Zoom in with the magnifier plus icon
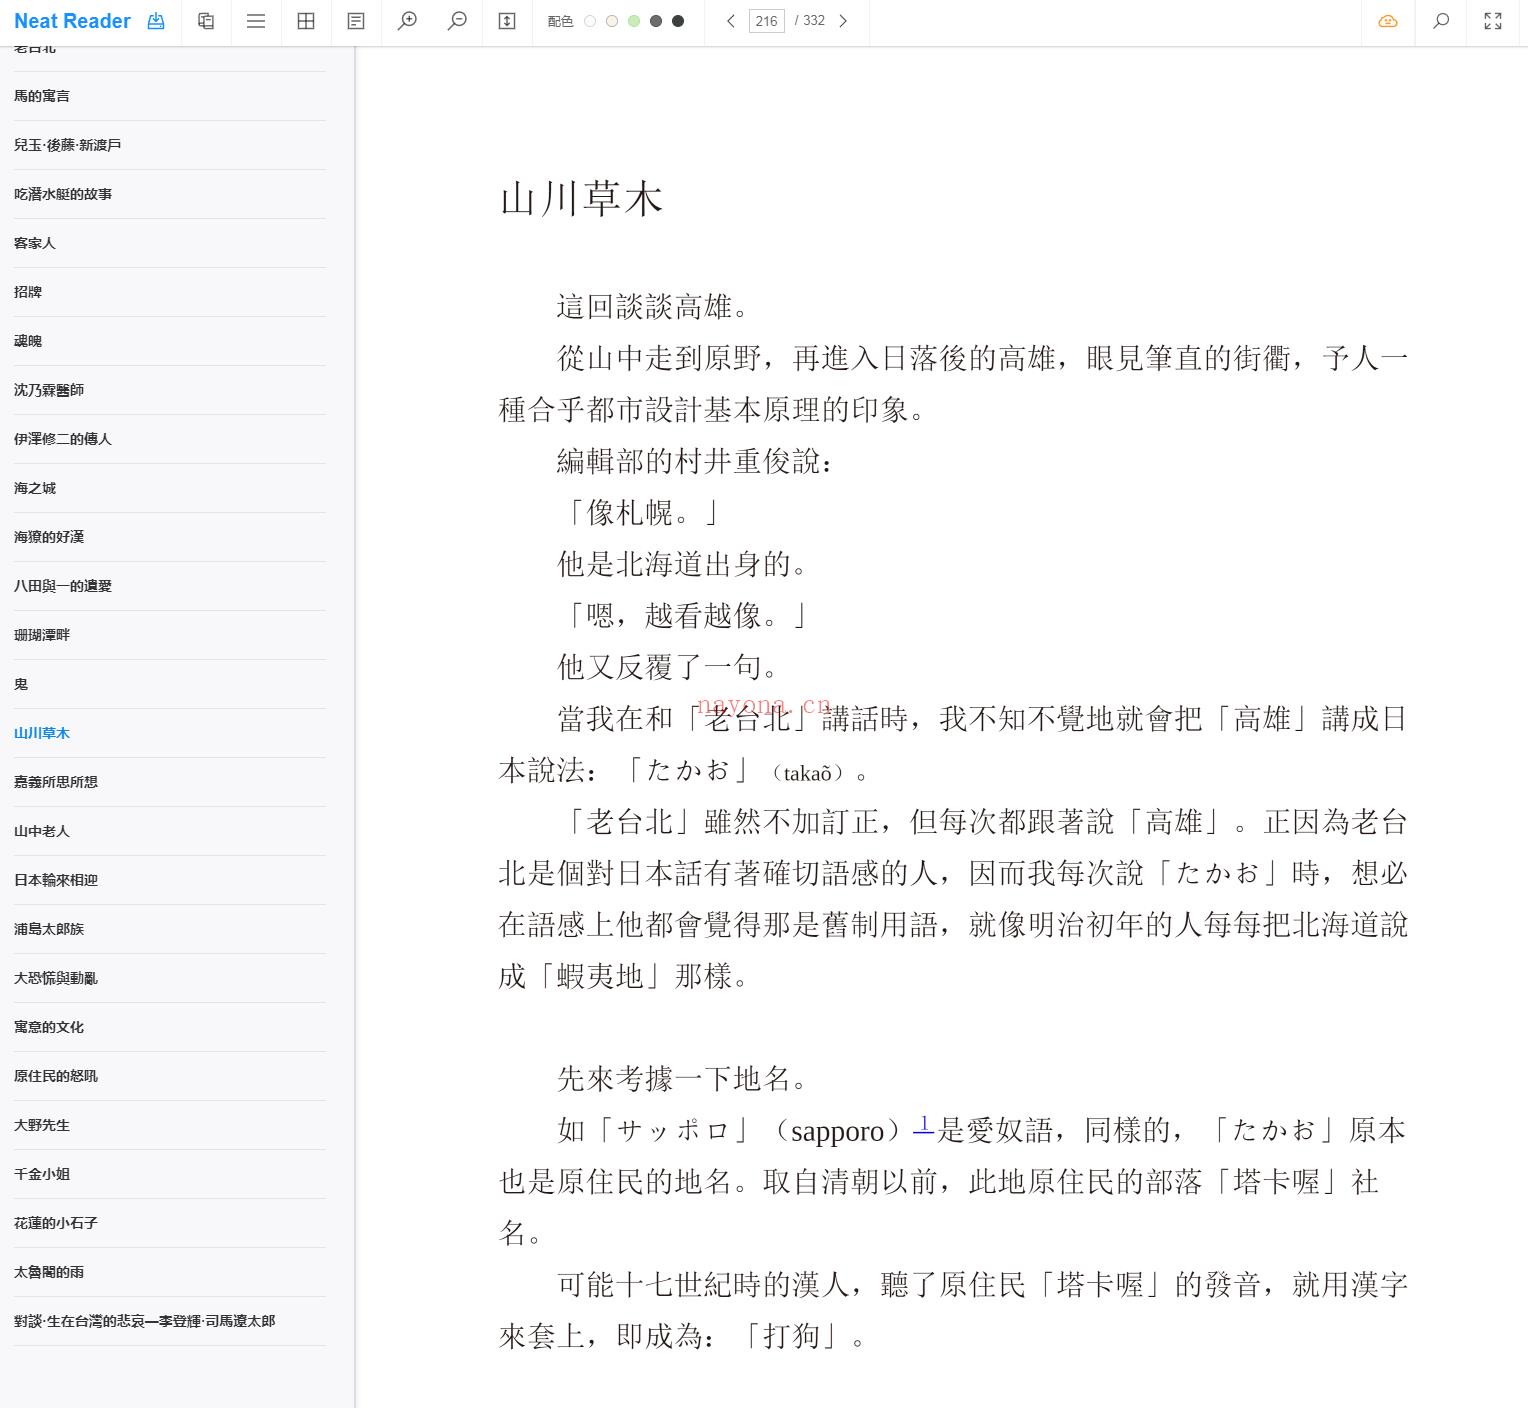Screen dimensions: 1528x1408 (x=407, y=21)
